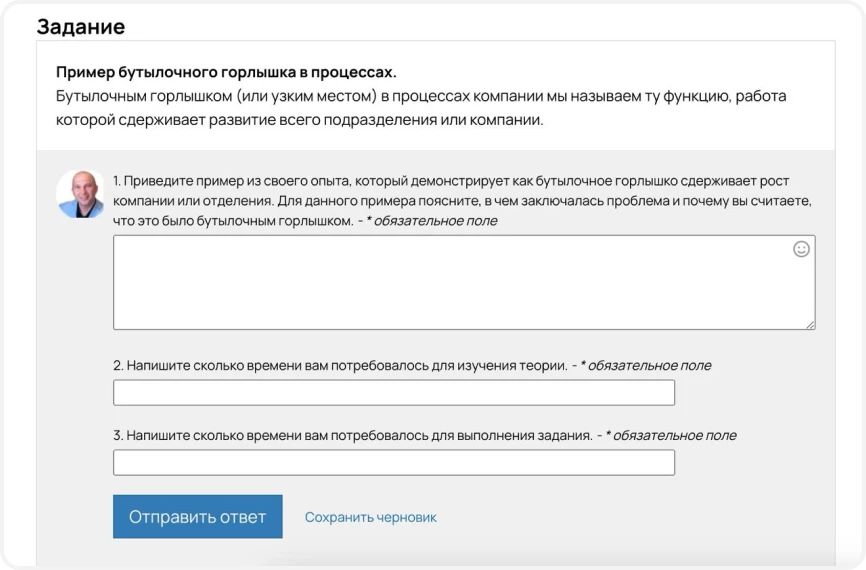
Task: Click the "Задание" section heading
Action: coord(81,27)
